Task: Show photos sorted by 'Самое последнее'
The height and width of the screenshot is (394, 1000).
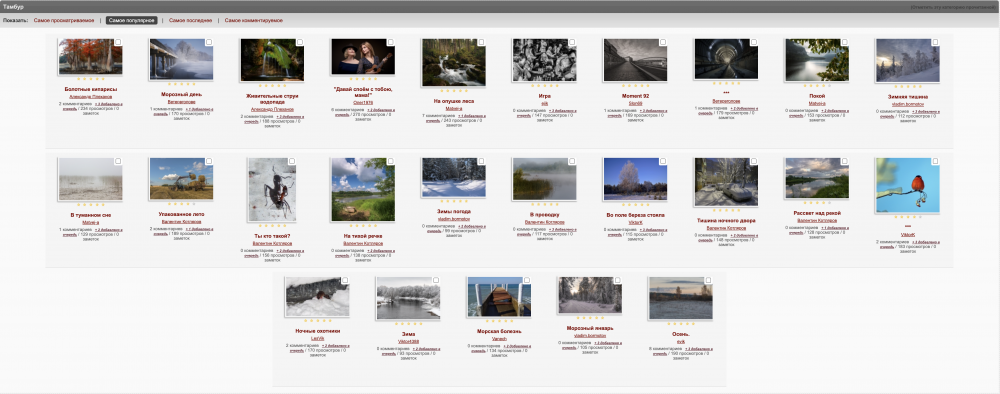Action: [x=190, y=20]
